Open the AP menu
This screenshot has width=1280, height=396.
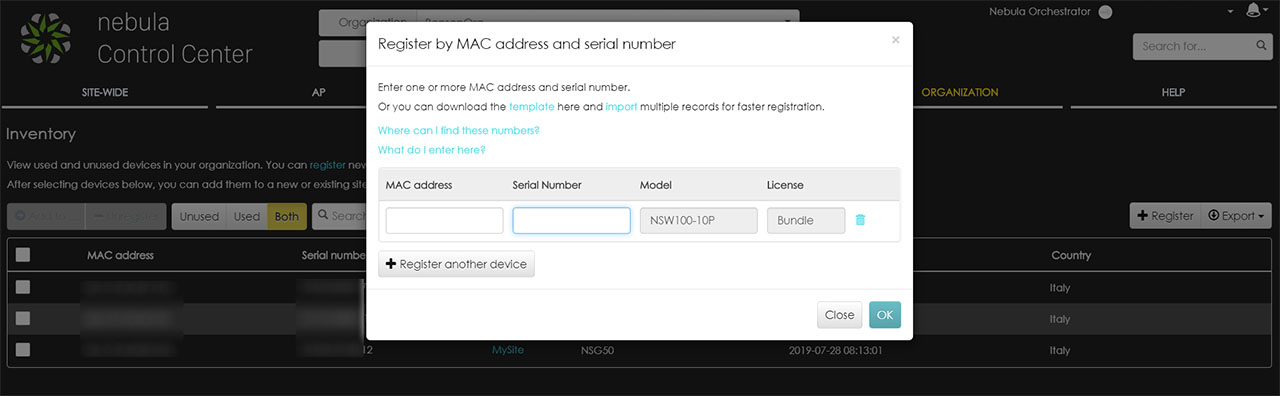[x=319, y=92]
